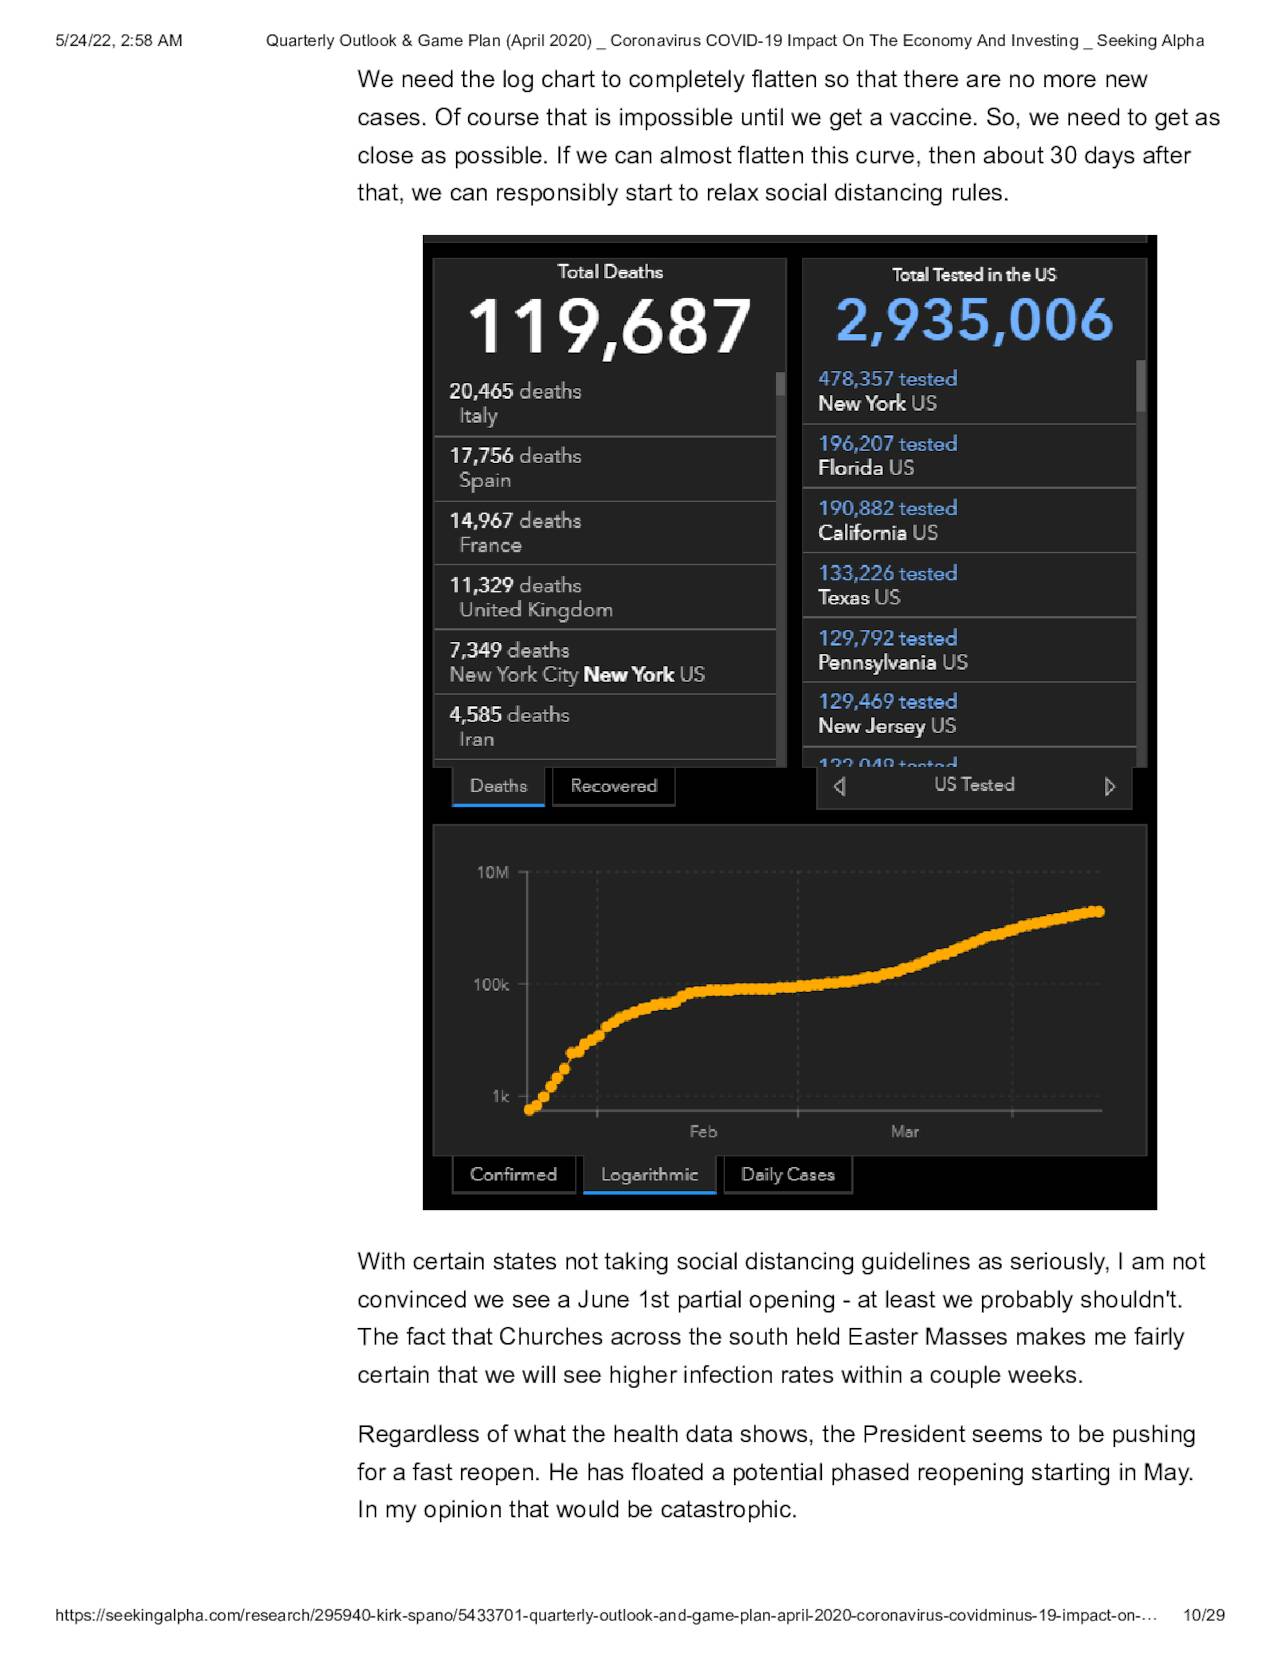
Task: Click the '4,585 deaths Iran' row
Action: 605,727
